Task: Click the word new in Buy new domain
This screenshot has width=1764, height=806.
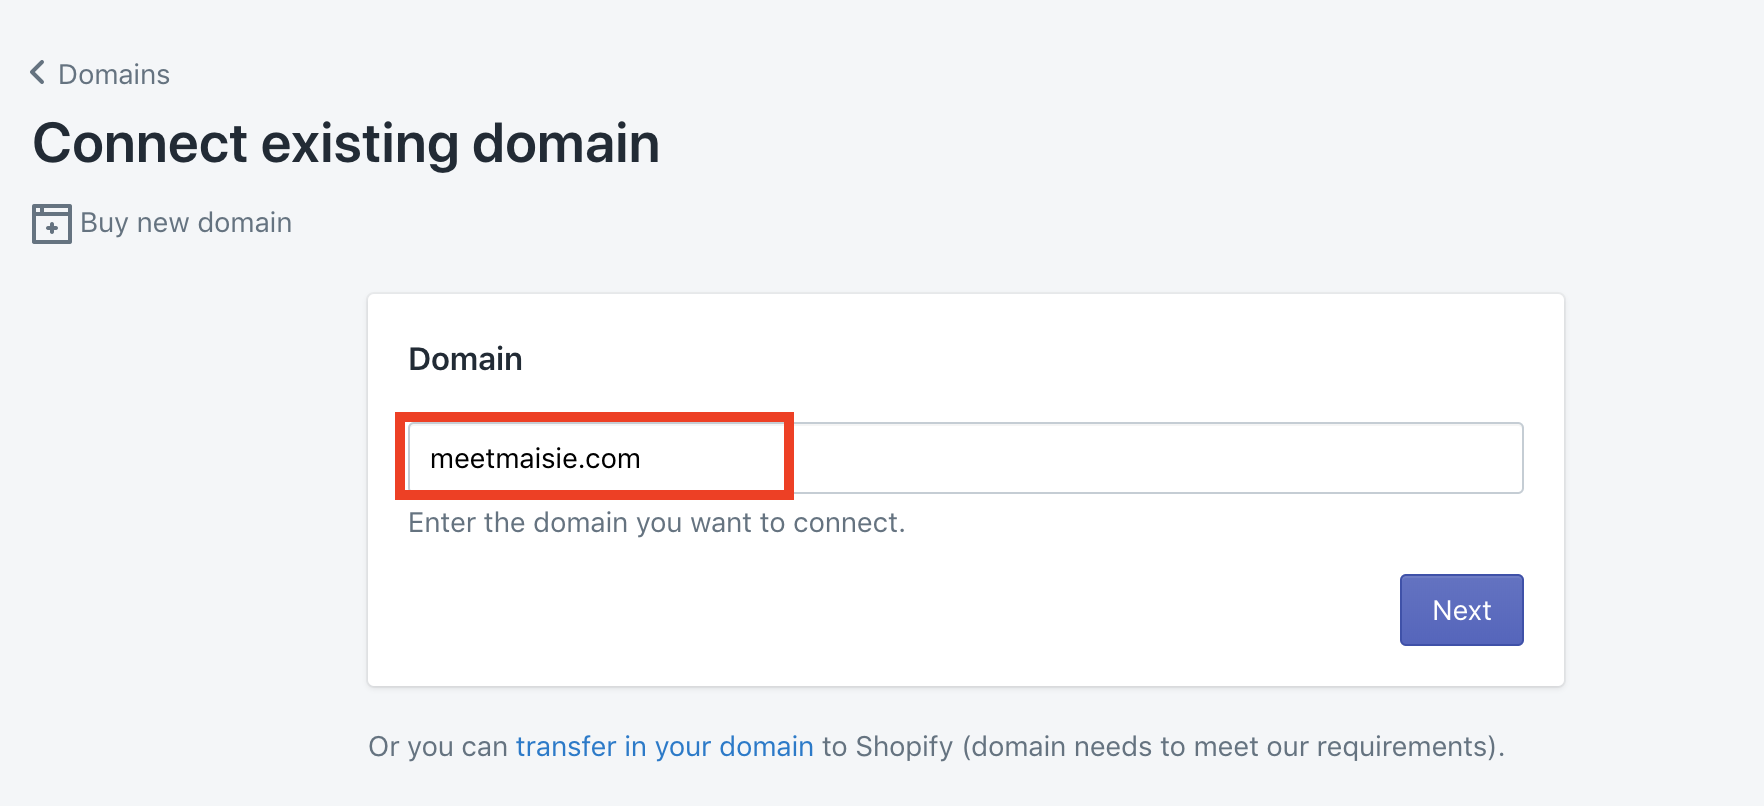Action: pos(163,222)
